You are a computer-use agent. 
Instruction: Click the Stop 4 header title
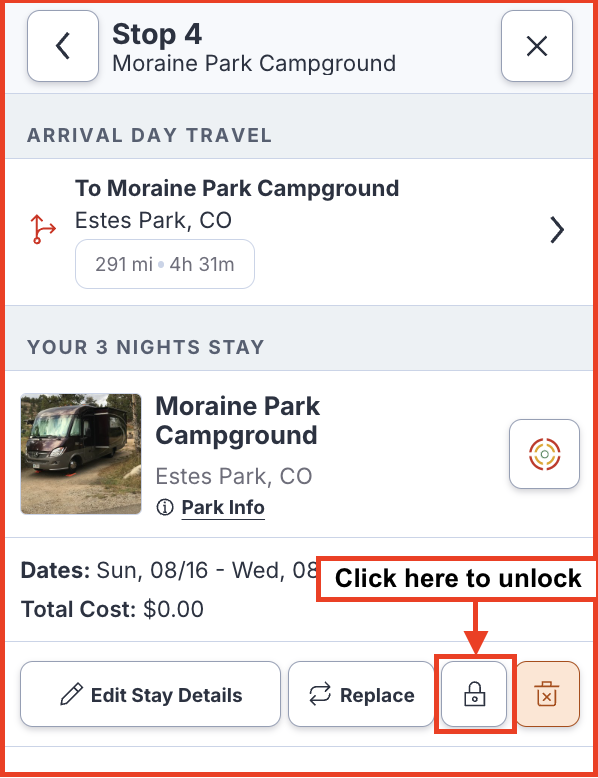click(157, 34)
